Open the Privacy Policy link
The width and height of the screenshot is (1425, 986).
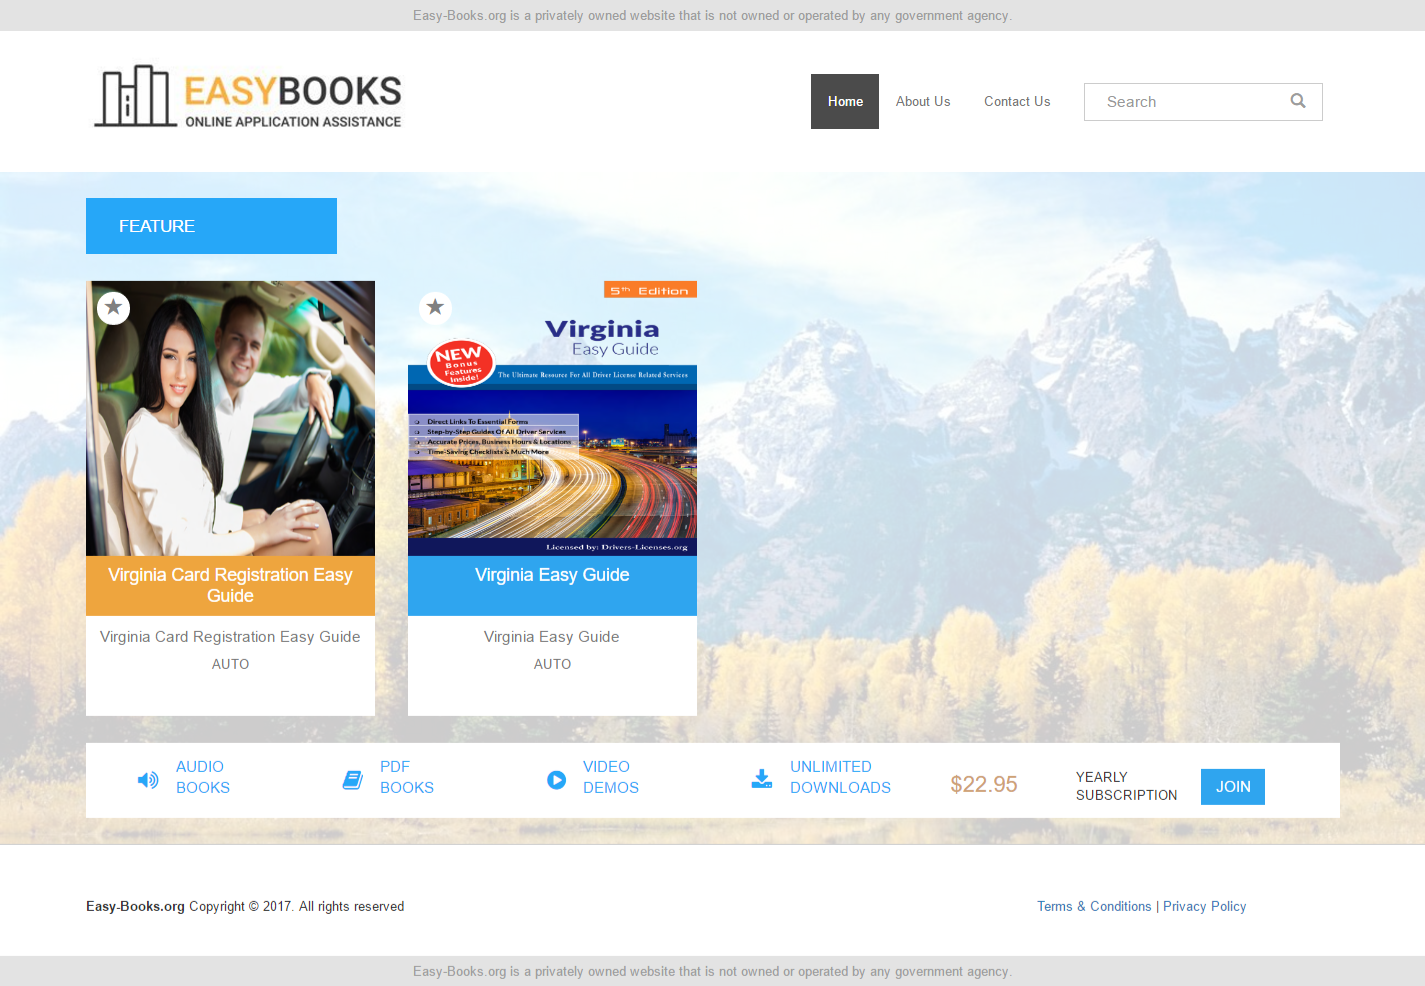click(x=1204, y=906)
